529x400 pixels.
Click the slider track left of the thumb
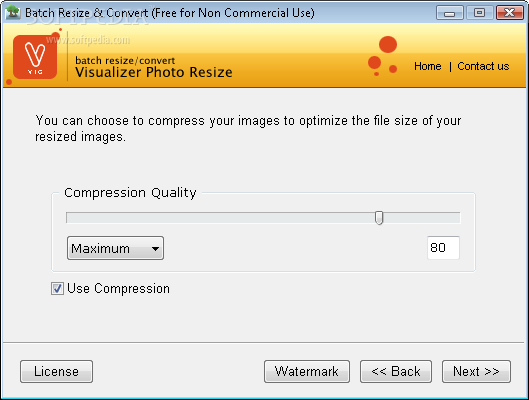point(221,218)
